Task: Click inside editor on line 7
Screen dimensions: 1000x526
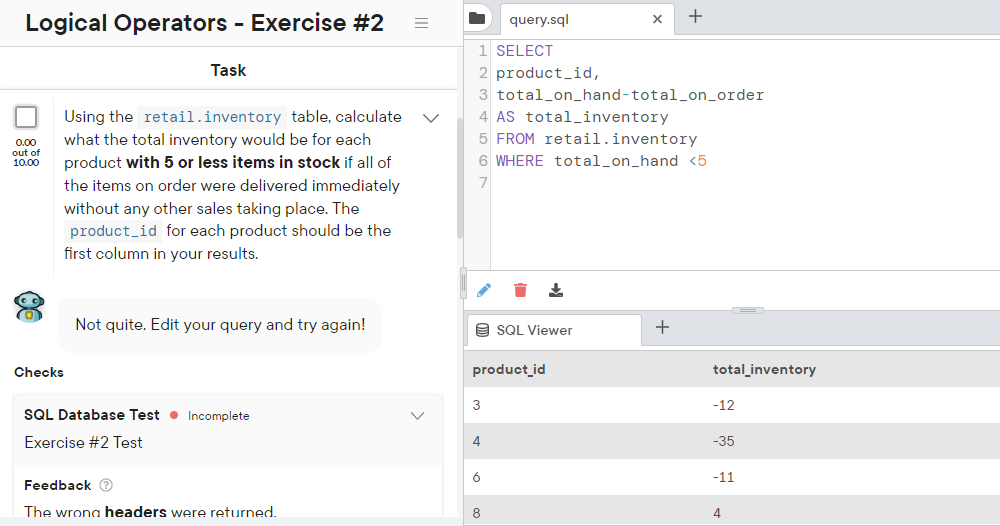Action: [745, 183]
